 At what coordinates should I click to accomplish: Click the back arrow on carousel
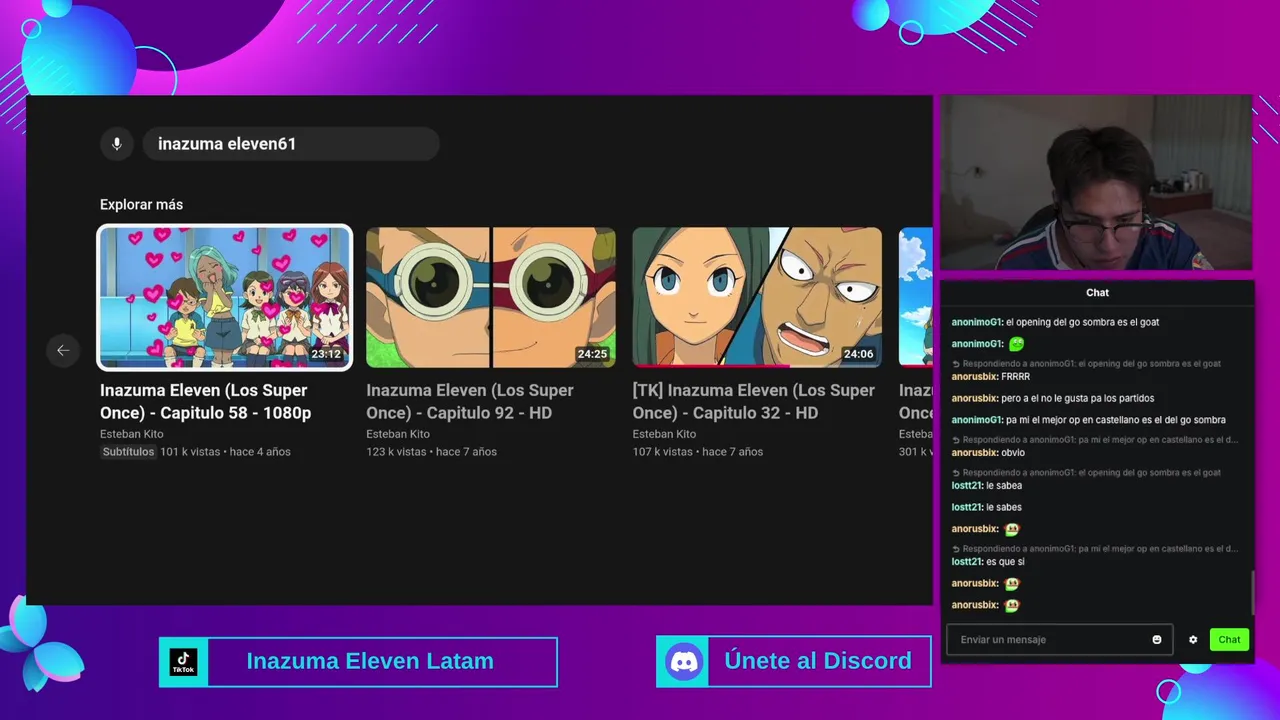click(63, 350)
